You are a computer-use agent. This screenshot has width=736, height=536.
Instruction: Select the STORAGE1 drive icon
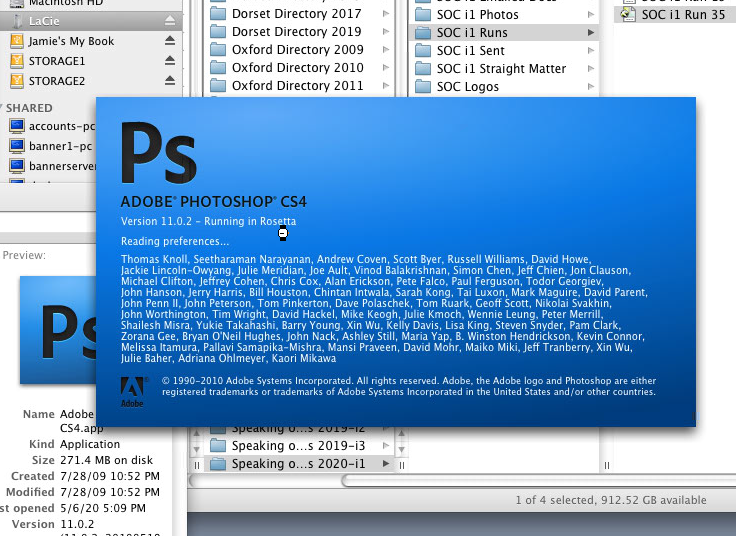point(17,61)
